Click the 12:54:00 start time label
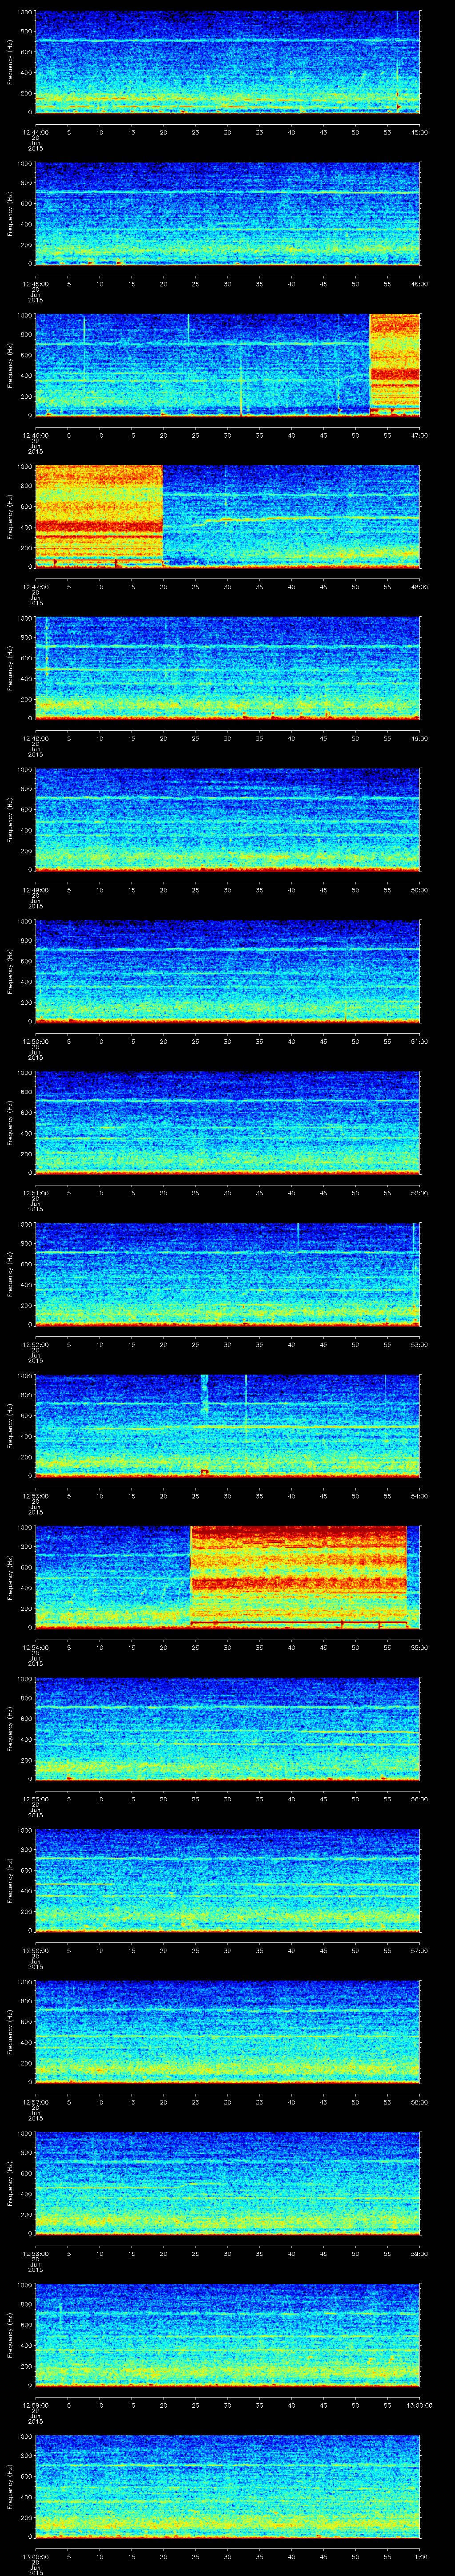The width and height of the screenshot is (455, 2576). pos(35,1647)
